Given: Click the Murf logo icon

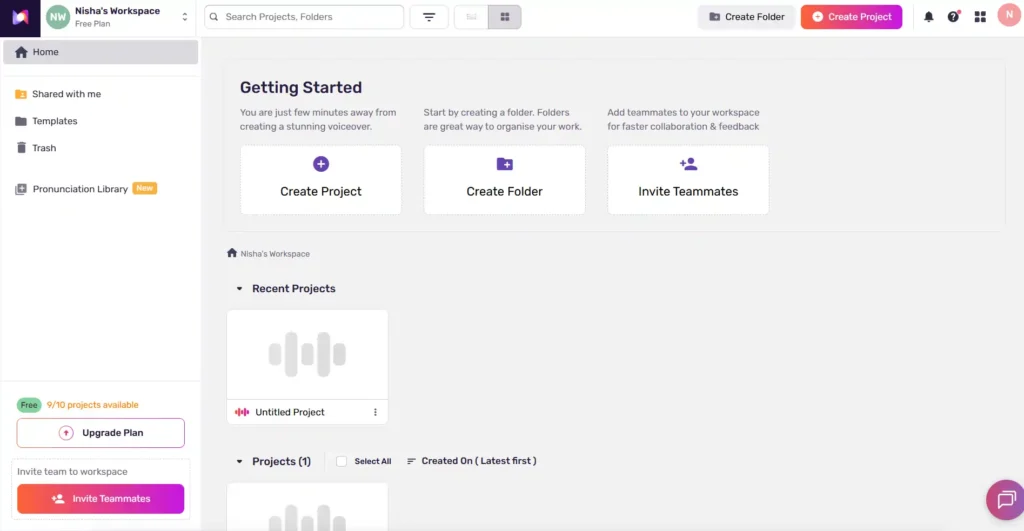Looking at the screenshot, I should (20, 18).
